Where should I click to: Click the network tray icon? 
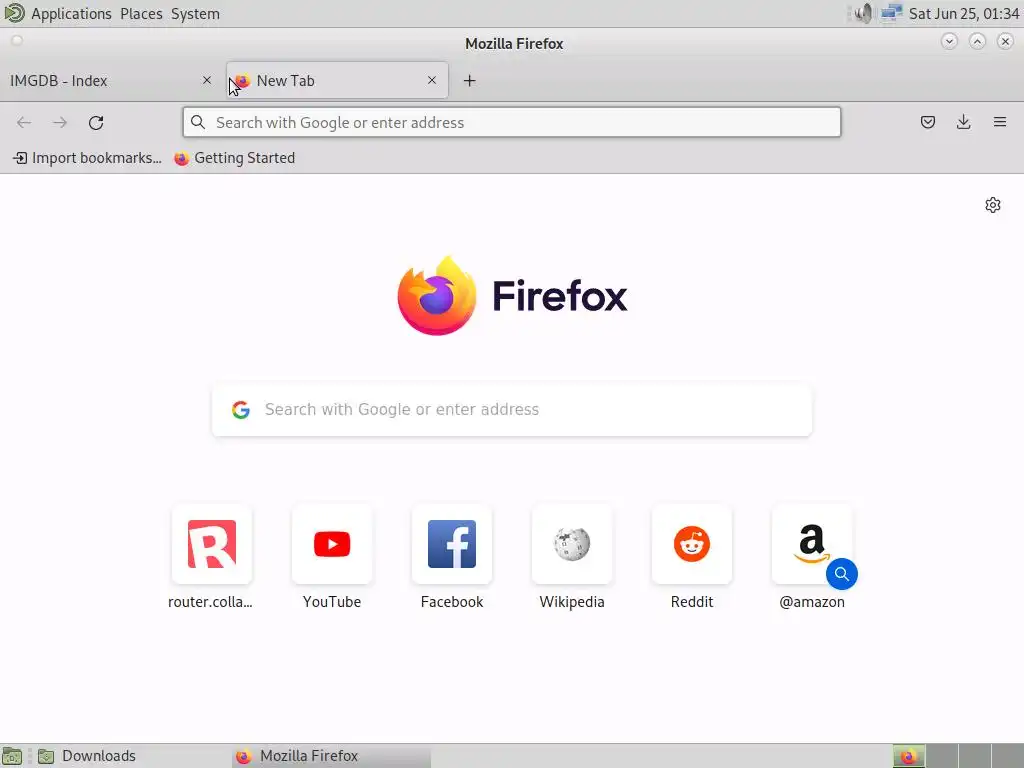coord(891,13)
